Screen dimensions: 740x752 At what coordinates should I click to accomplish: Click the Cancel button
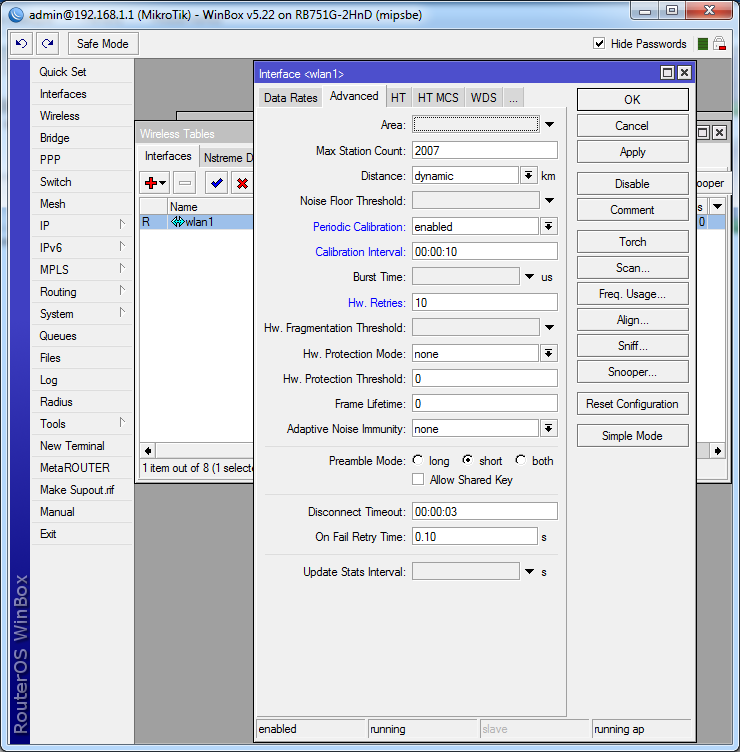pos(633,126)
